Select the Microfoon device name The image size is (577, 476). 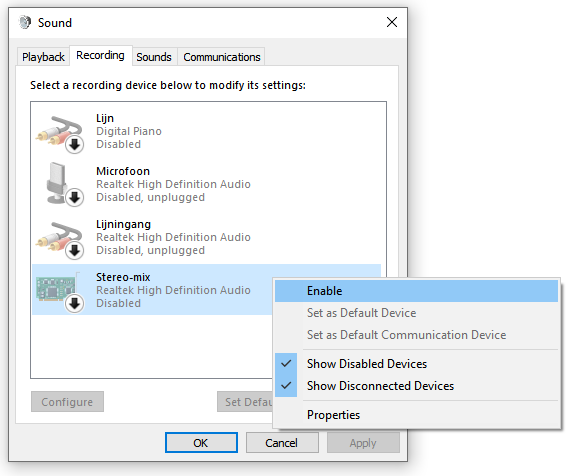123,171
